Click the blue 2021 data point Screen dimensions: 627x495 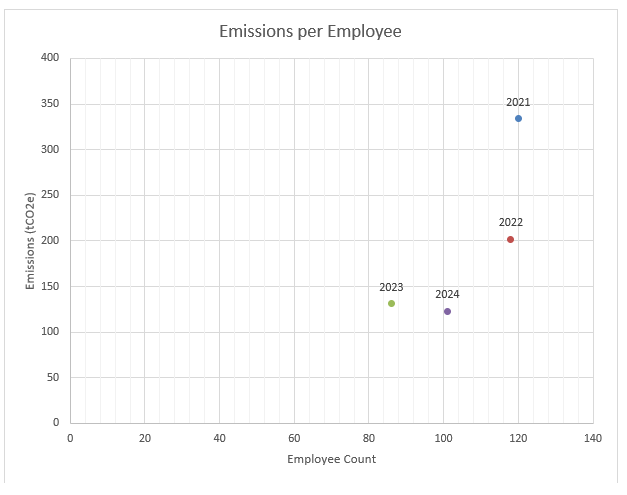(518, 119)
